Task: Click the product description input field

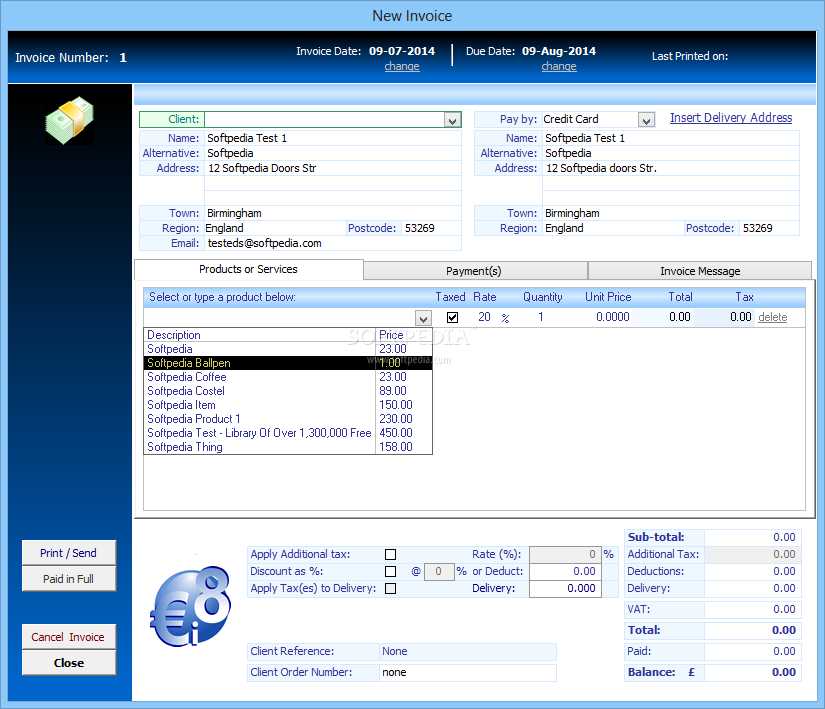Action: coord(279,318)
